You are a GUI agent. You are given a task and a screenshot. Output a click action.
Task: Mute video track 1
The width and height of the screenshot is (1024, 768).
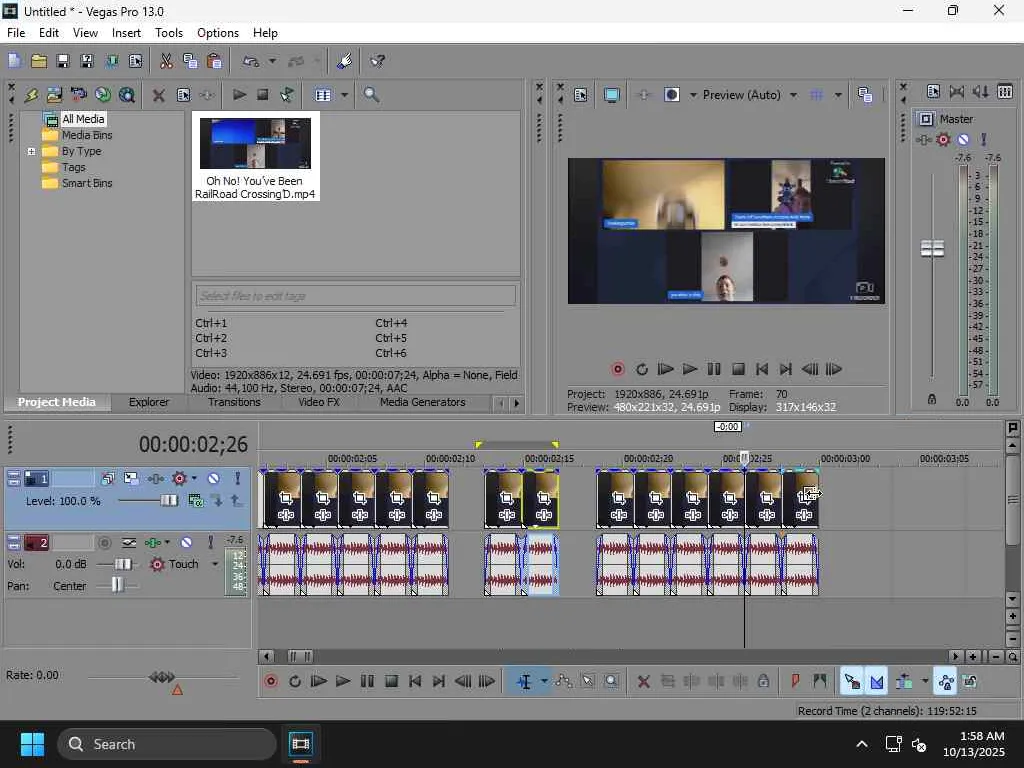214,479
